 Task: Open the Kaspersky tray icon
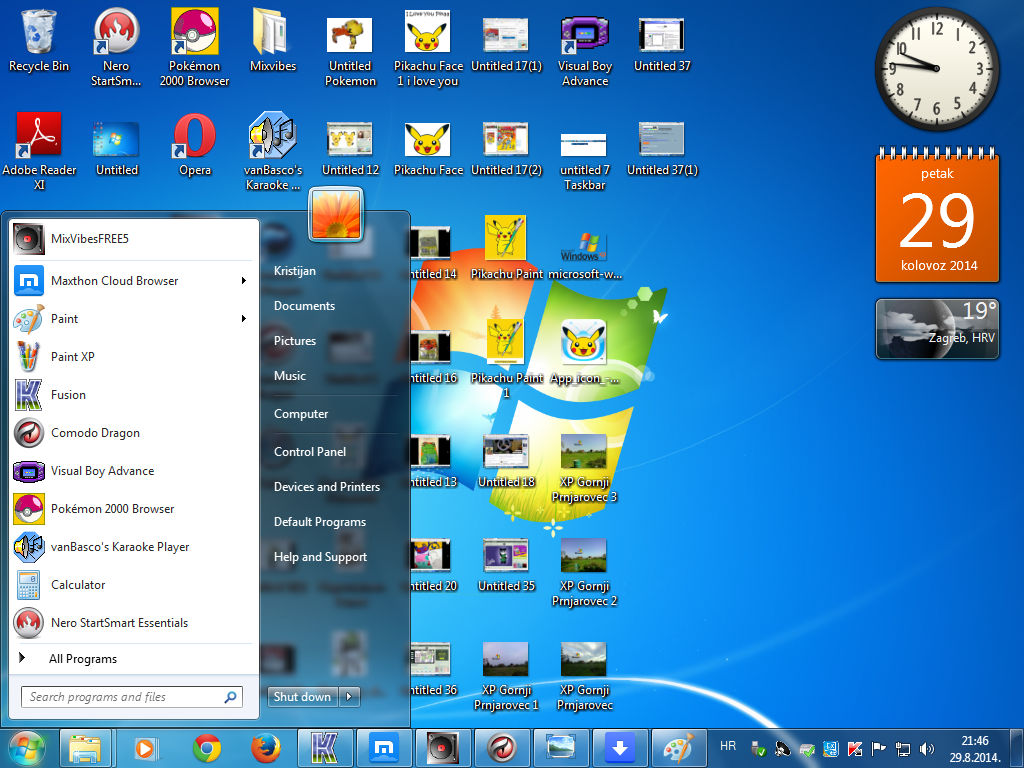coord(855,749)
